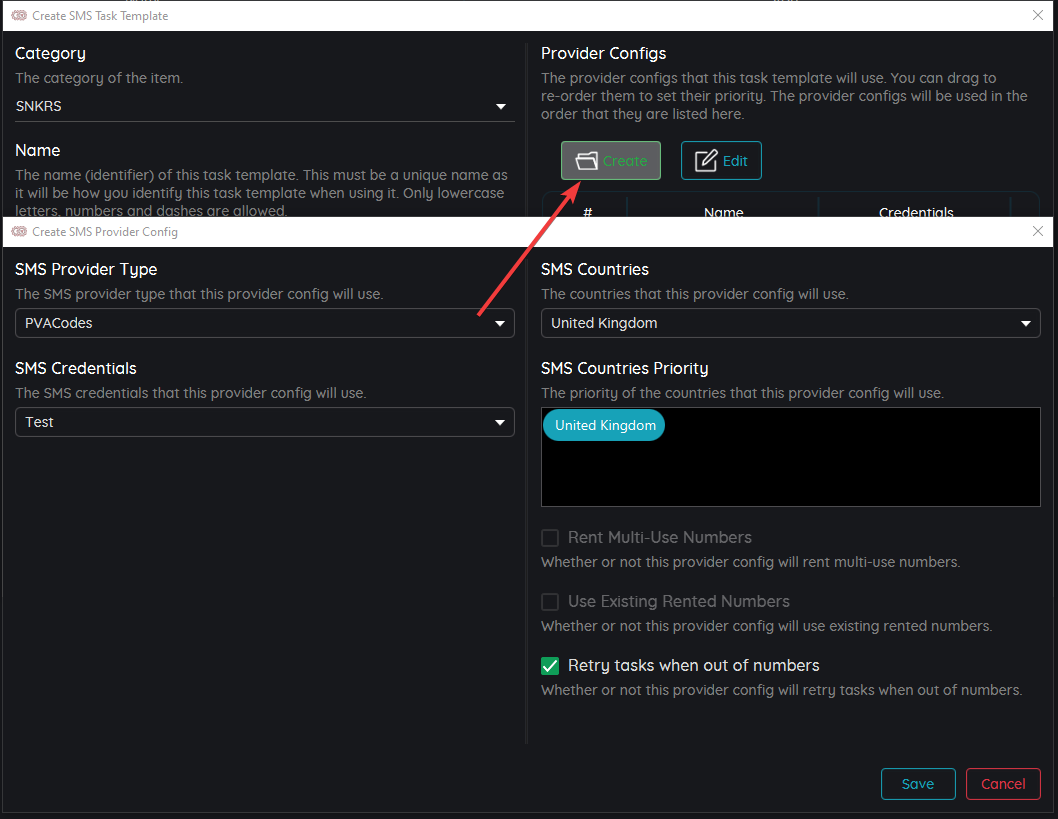
Task: Close the Create SMS Provider Config dialog
Action: (1037, 231)
